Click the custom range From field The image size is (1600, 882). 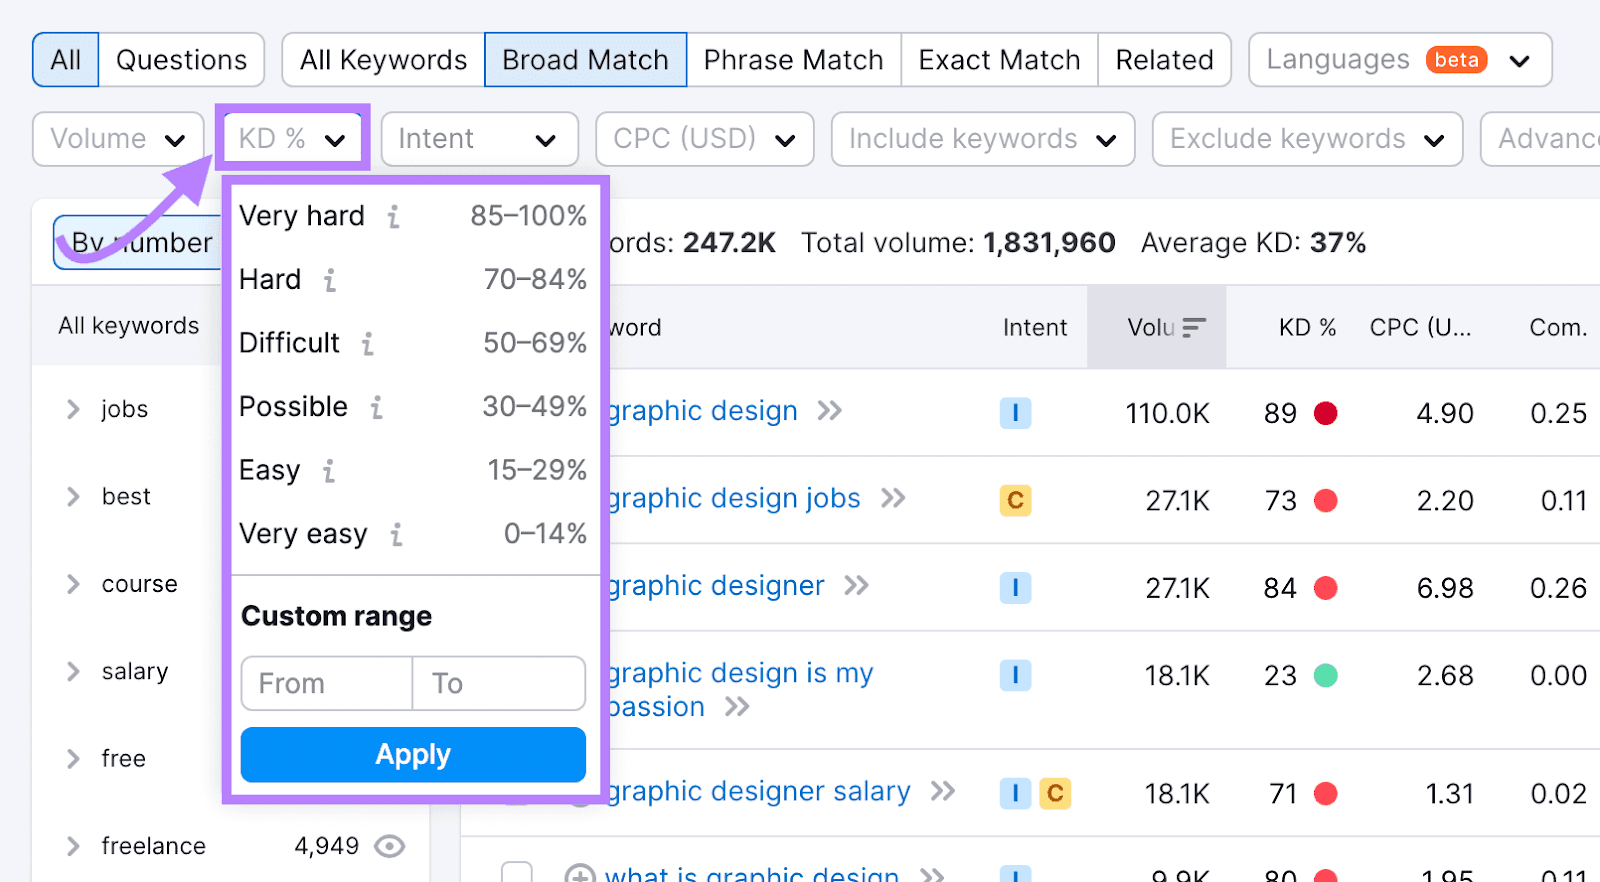pos(326,684)
